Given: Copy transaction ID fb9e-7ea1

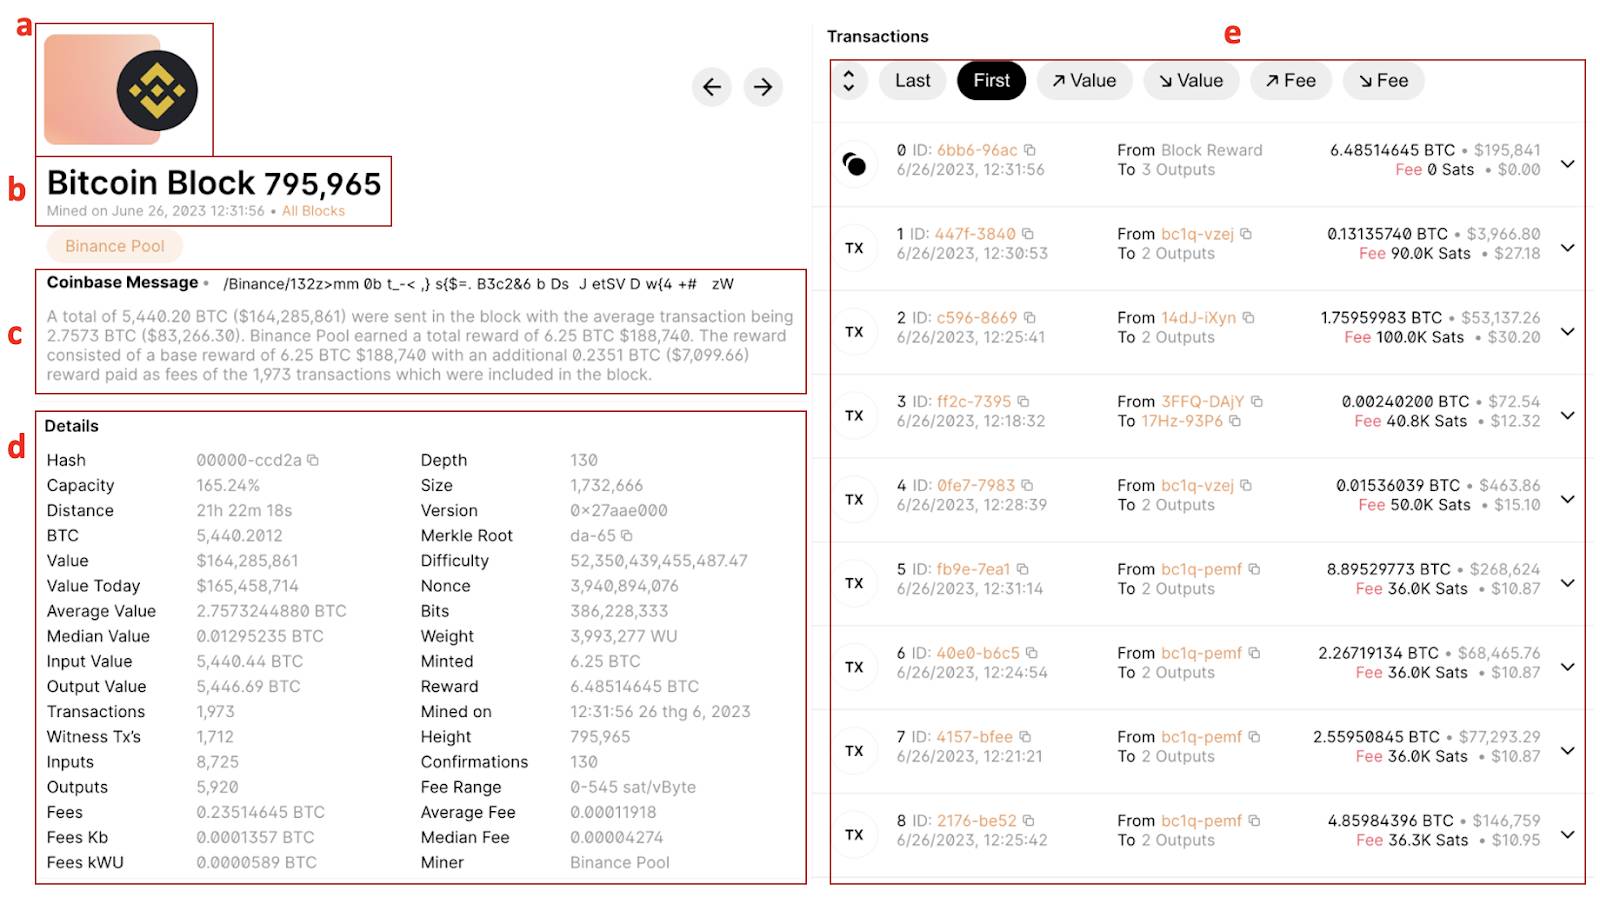Looking at the screenshot, I should point(1023,569).
